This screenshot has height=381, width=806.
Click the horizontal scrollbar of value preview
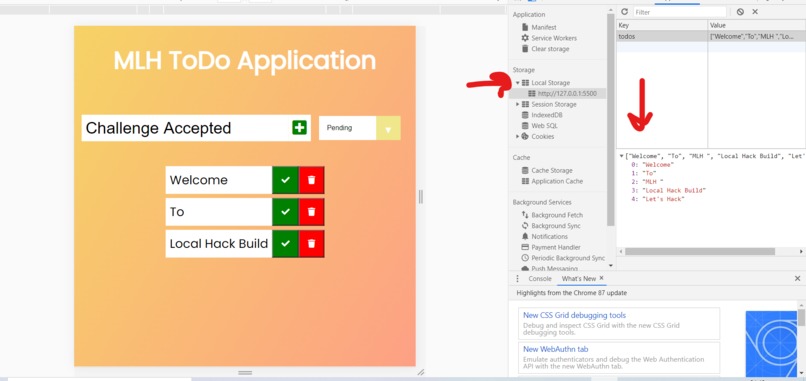(700, 251)
